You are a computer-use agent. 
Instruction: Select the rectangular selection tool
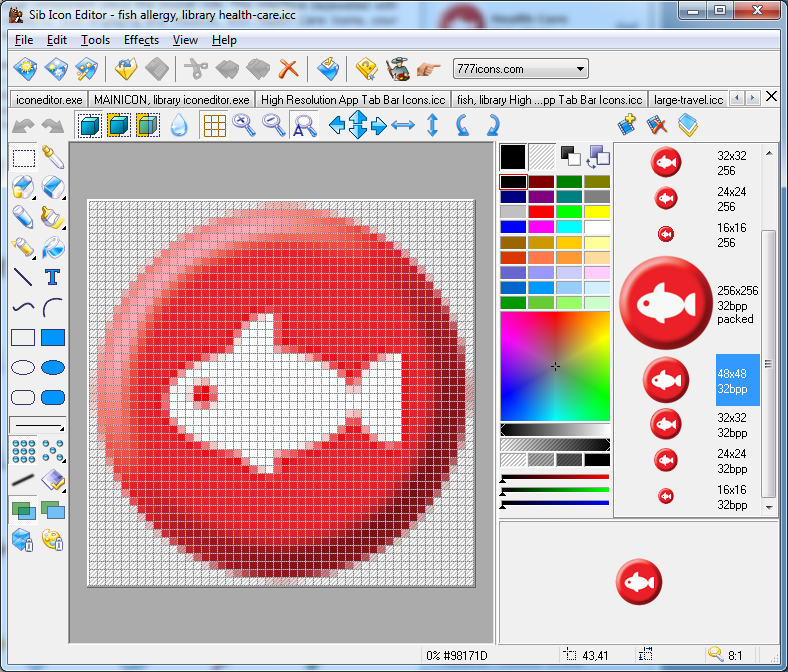pos(23,158)
